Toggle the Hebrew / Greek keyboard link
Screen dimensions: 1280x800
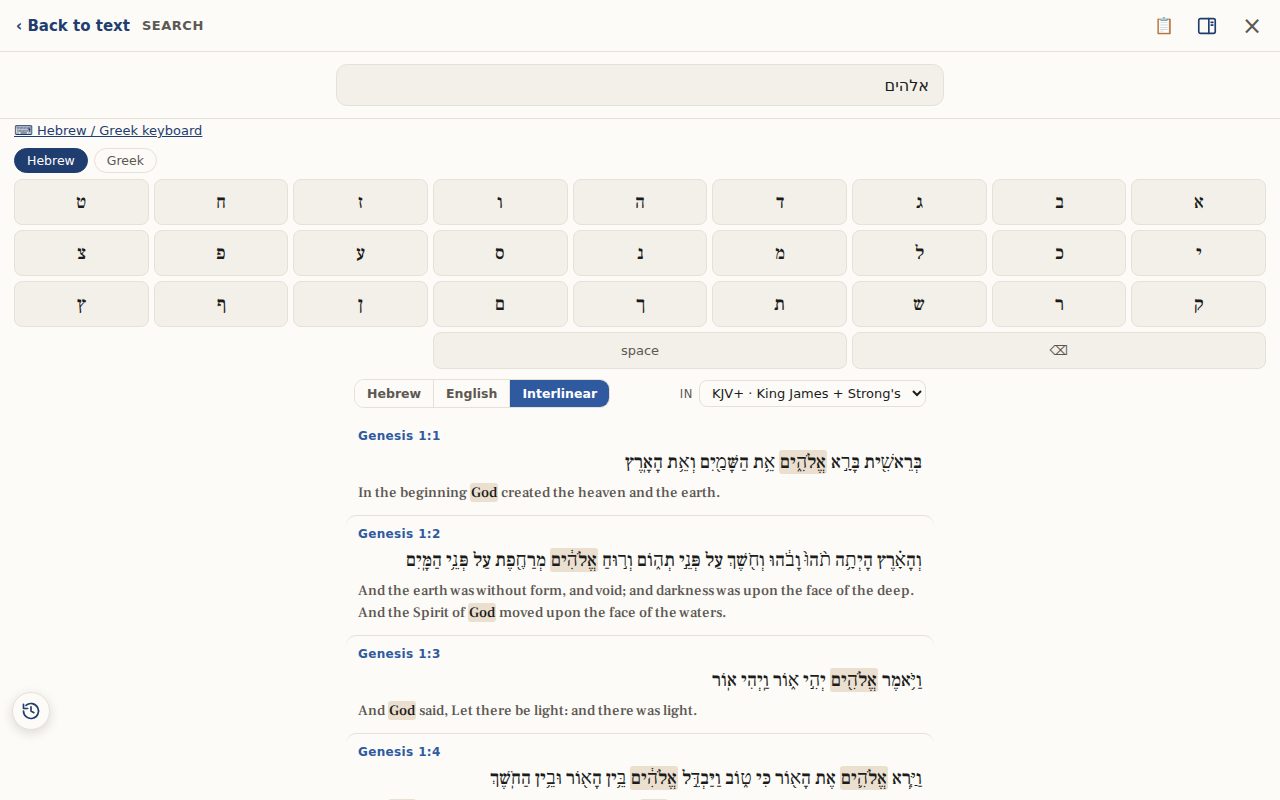[x=108, y=131]
